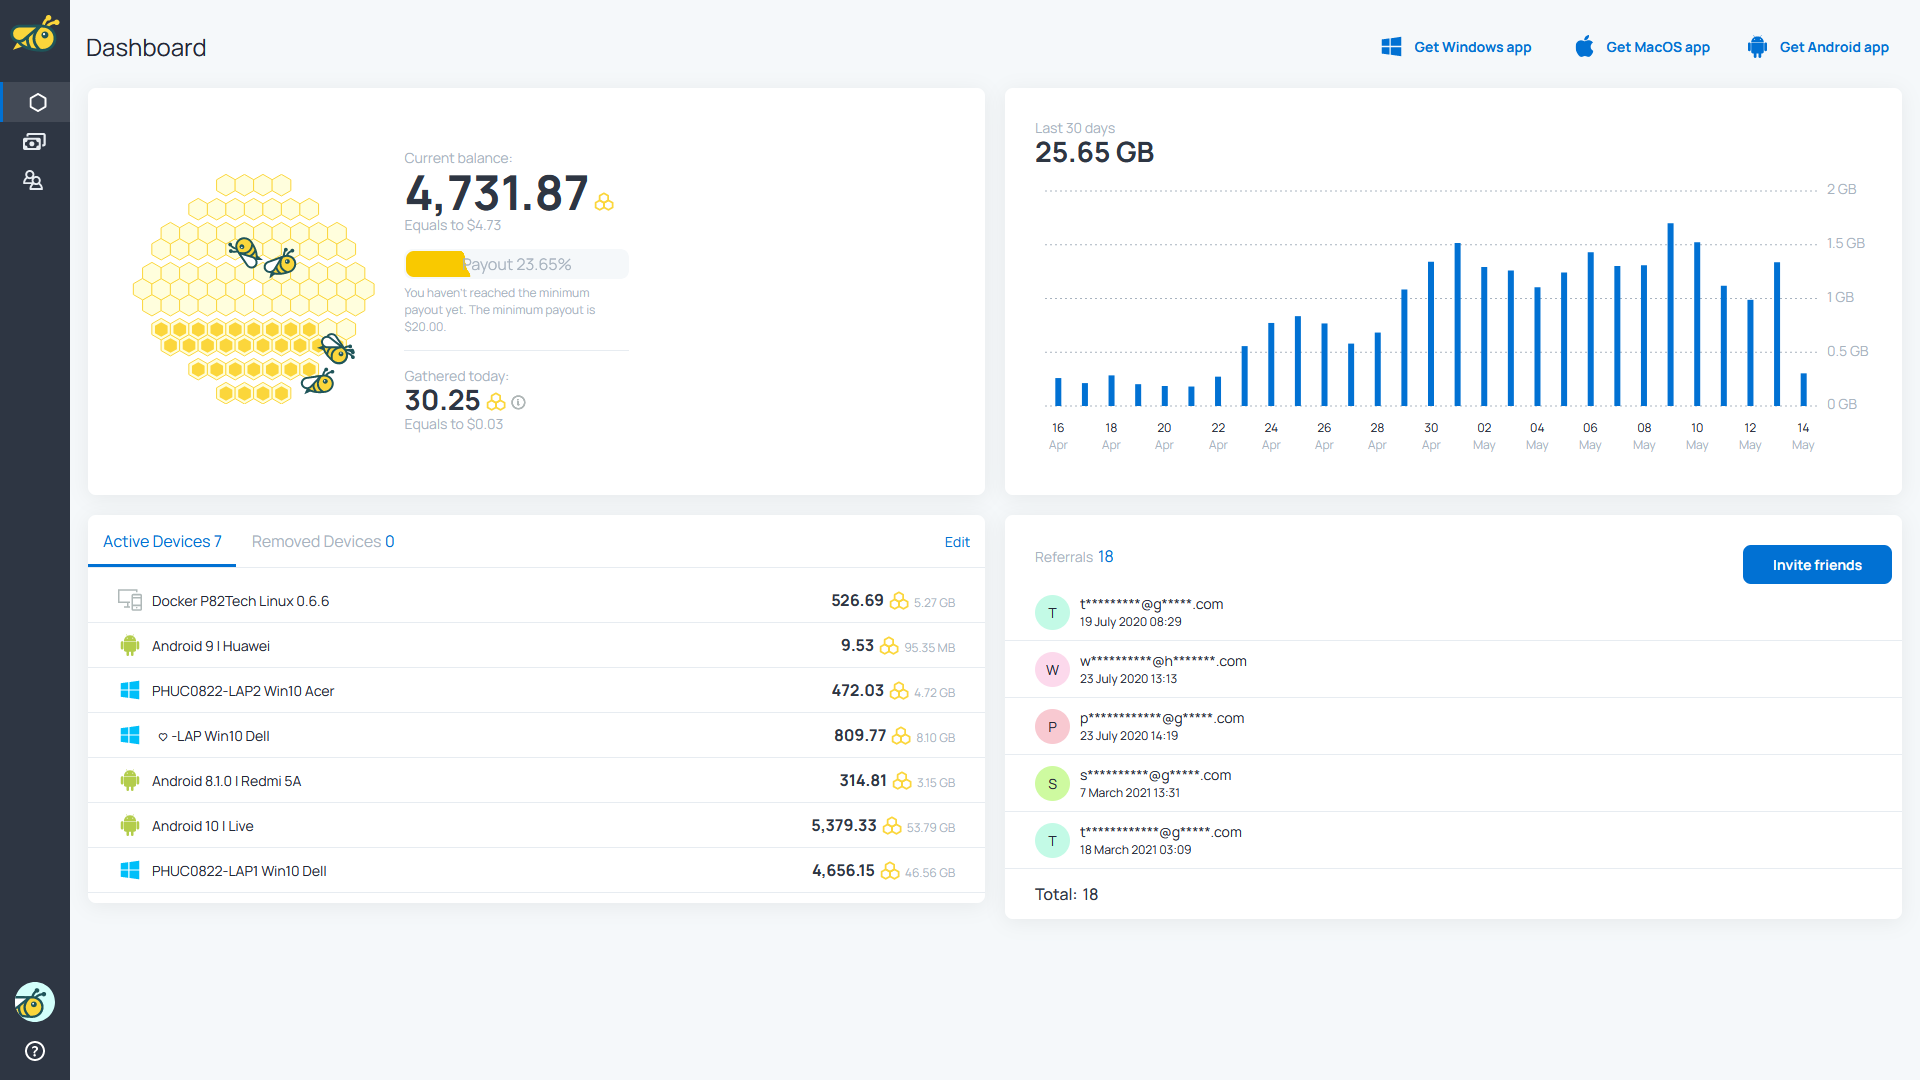This screenshot has height=1080, width=1920.
Task: Click Windows icon for -LAP Win10 Dell
Action: [x=130, y=735]
